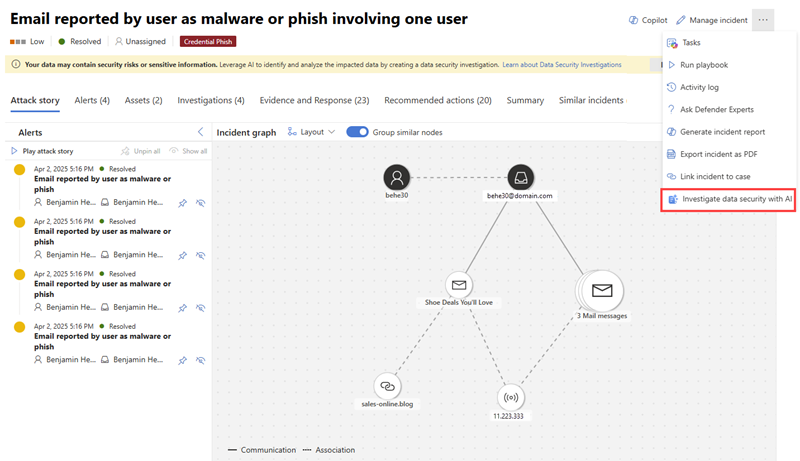Click the behe30@domain.com mailbox node
The image size is (800, 461).
coord(519,177)
